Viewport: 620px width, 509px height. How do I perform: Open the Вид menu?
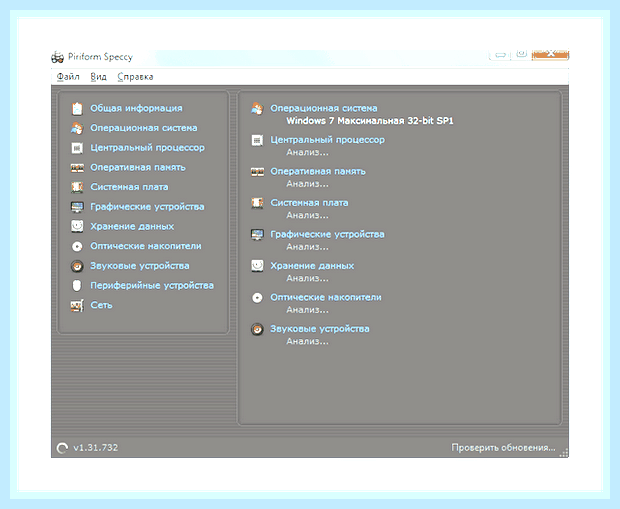pyautogui.click(x=98, y=77)
